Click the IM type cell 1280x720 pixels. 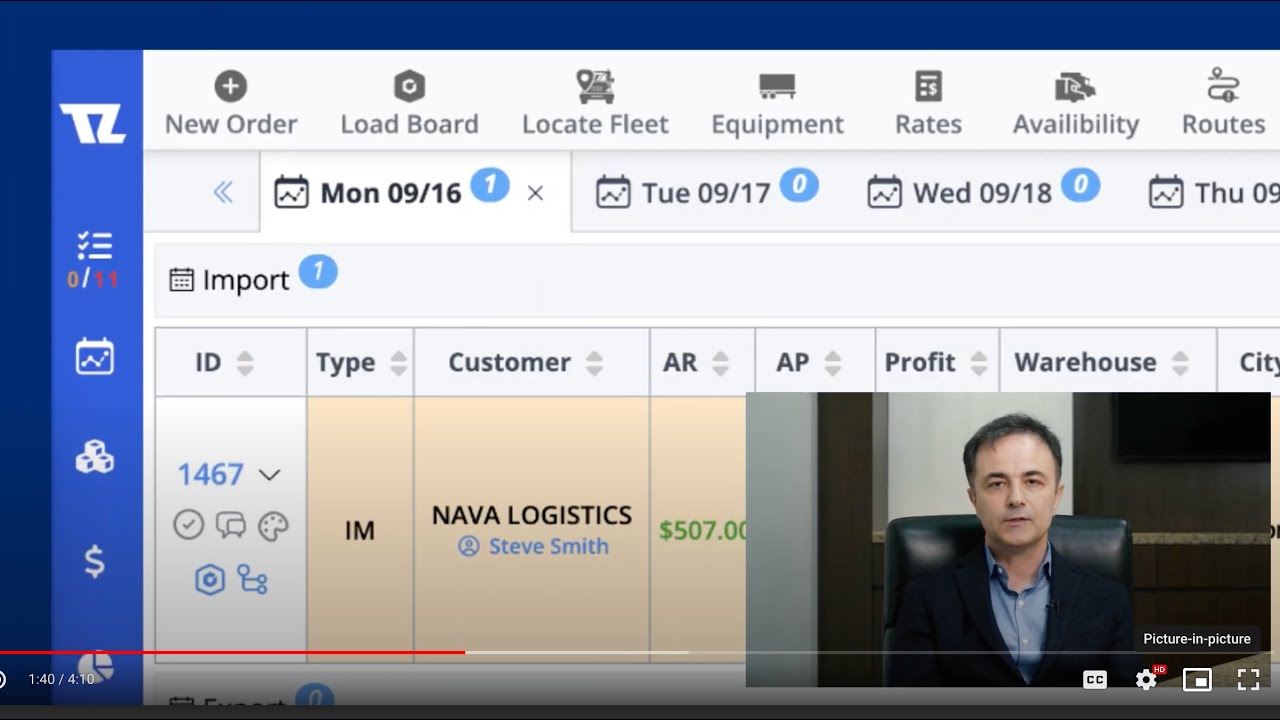click(x=359, y=530)
